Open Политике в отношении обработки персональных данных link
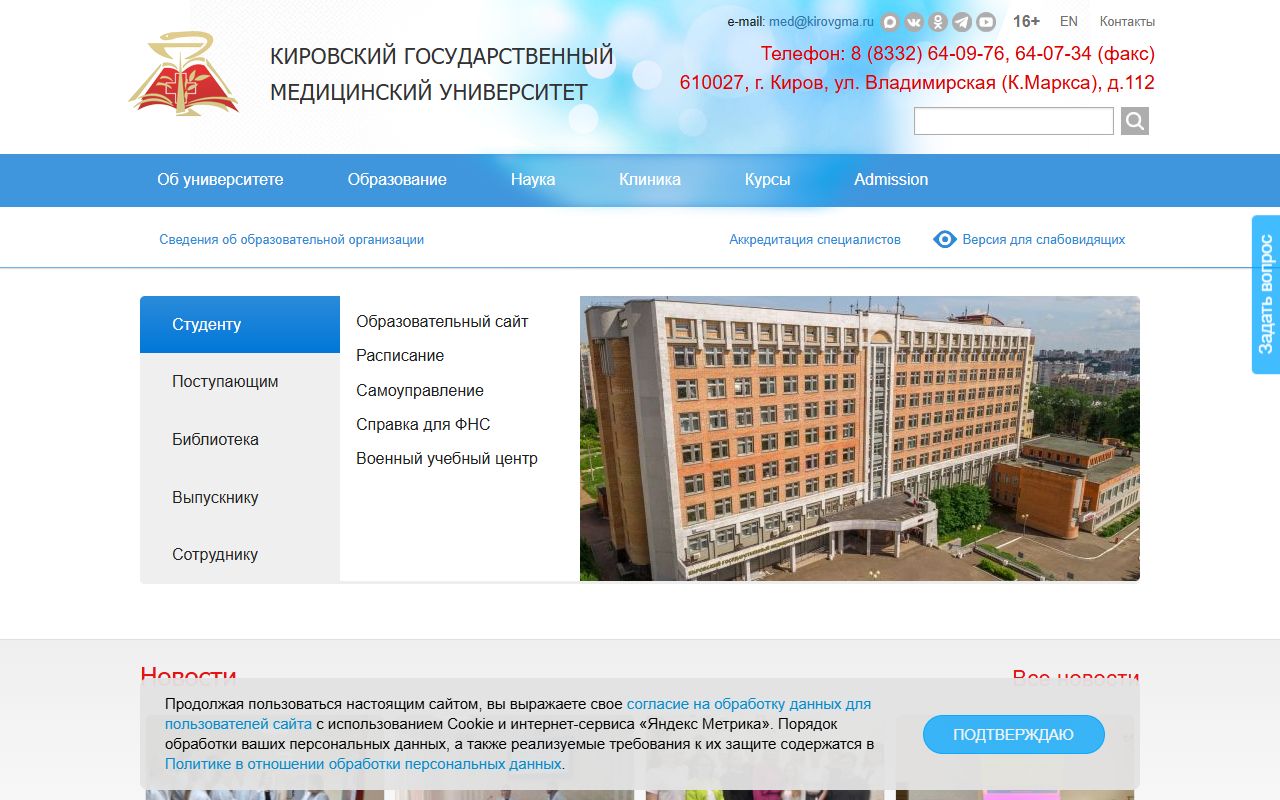 click(365, 764)
